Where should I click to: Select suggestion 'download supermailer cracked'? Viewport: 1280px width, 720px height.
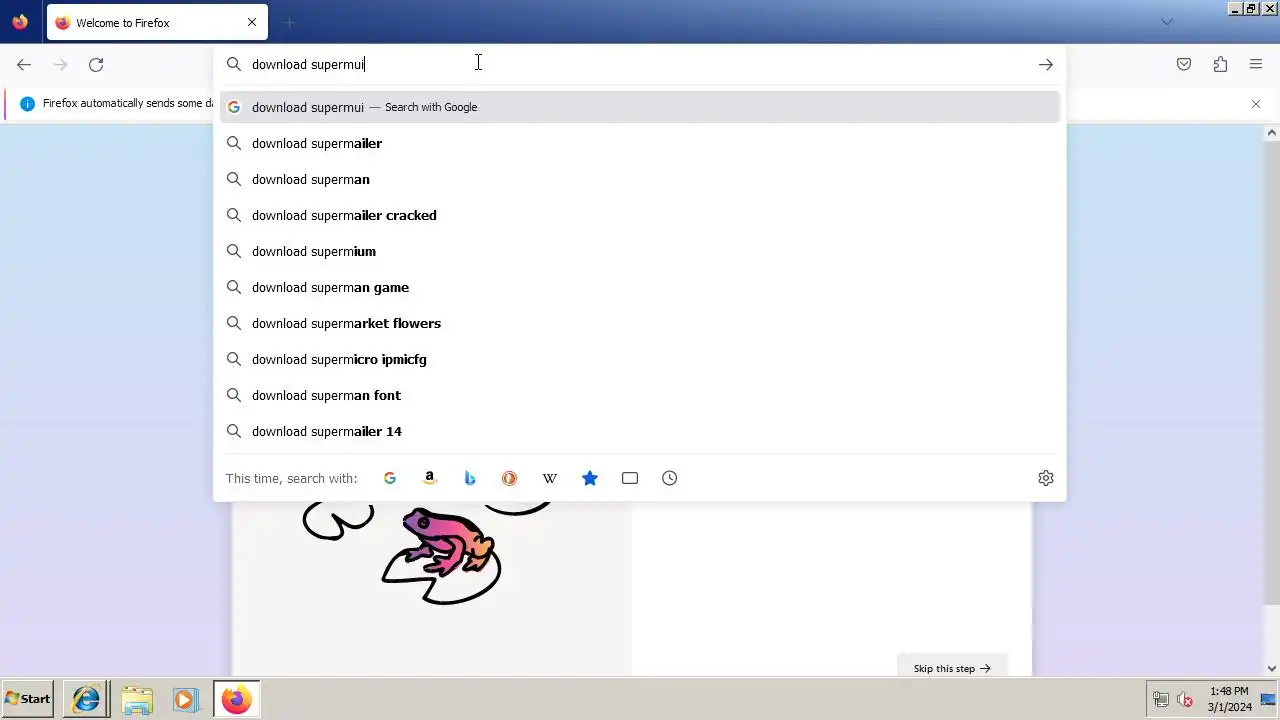coord(640,215)
